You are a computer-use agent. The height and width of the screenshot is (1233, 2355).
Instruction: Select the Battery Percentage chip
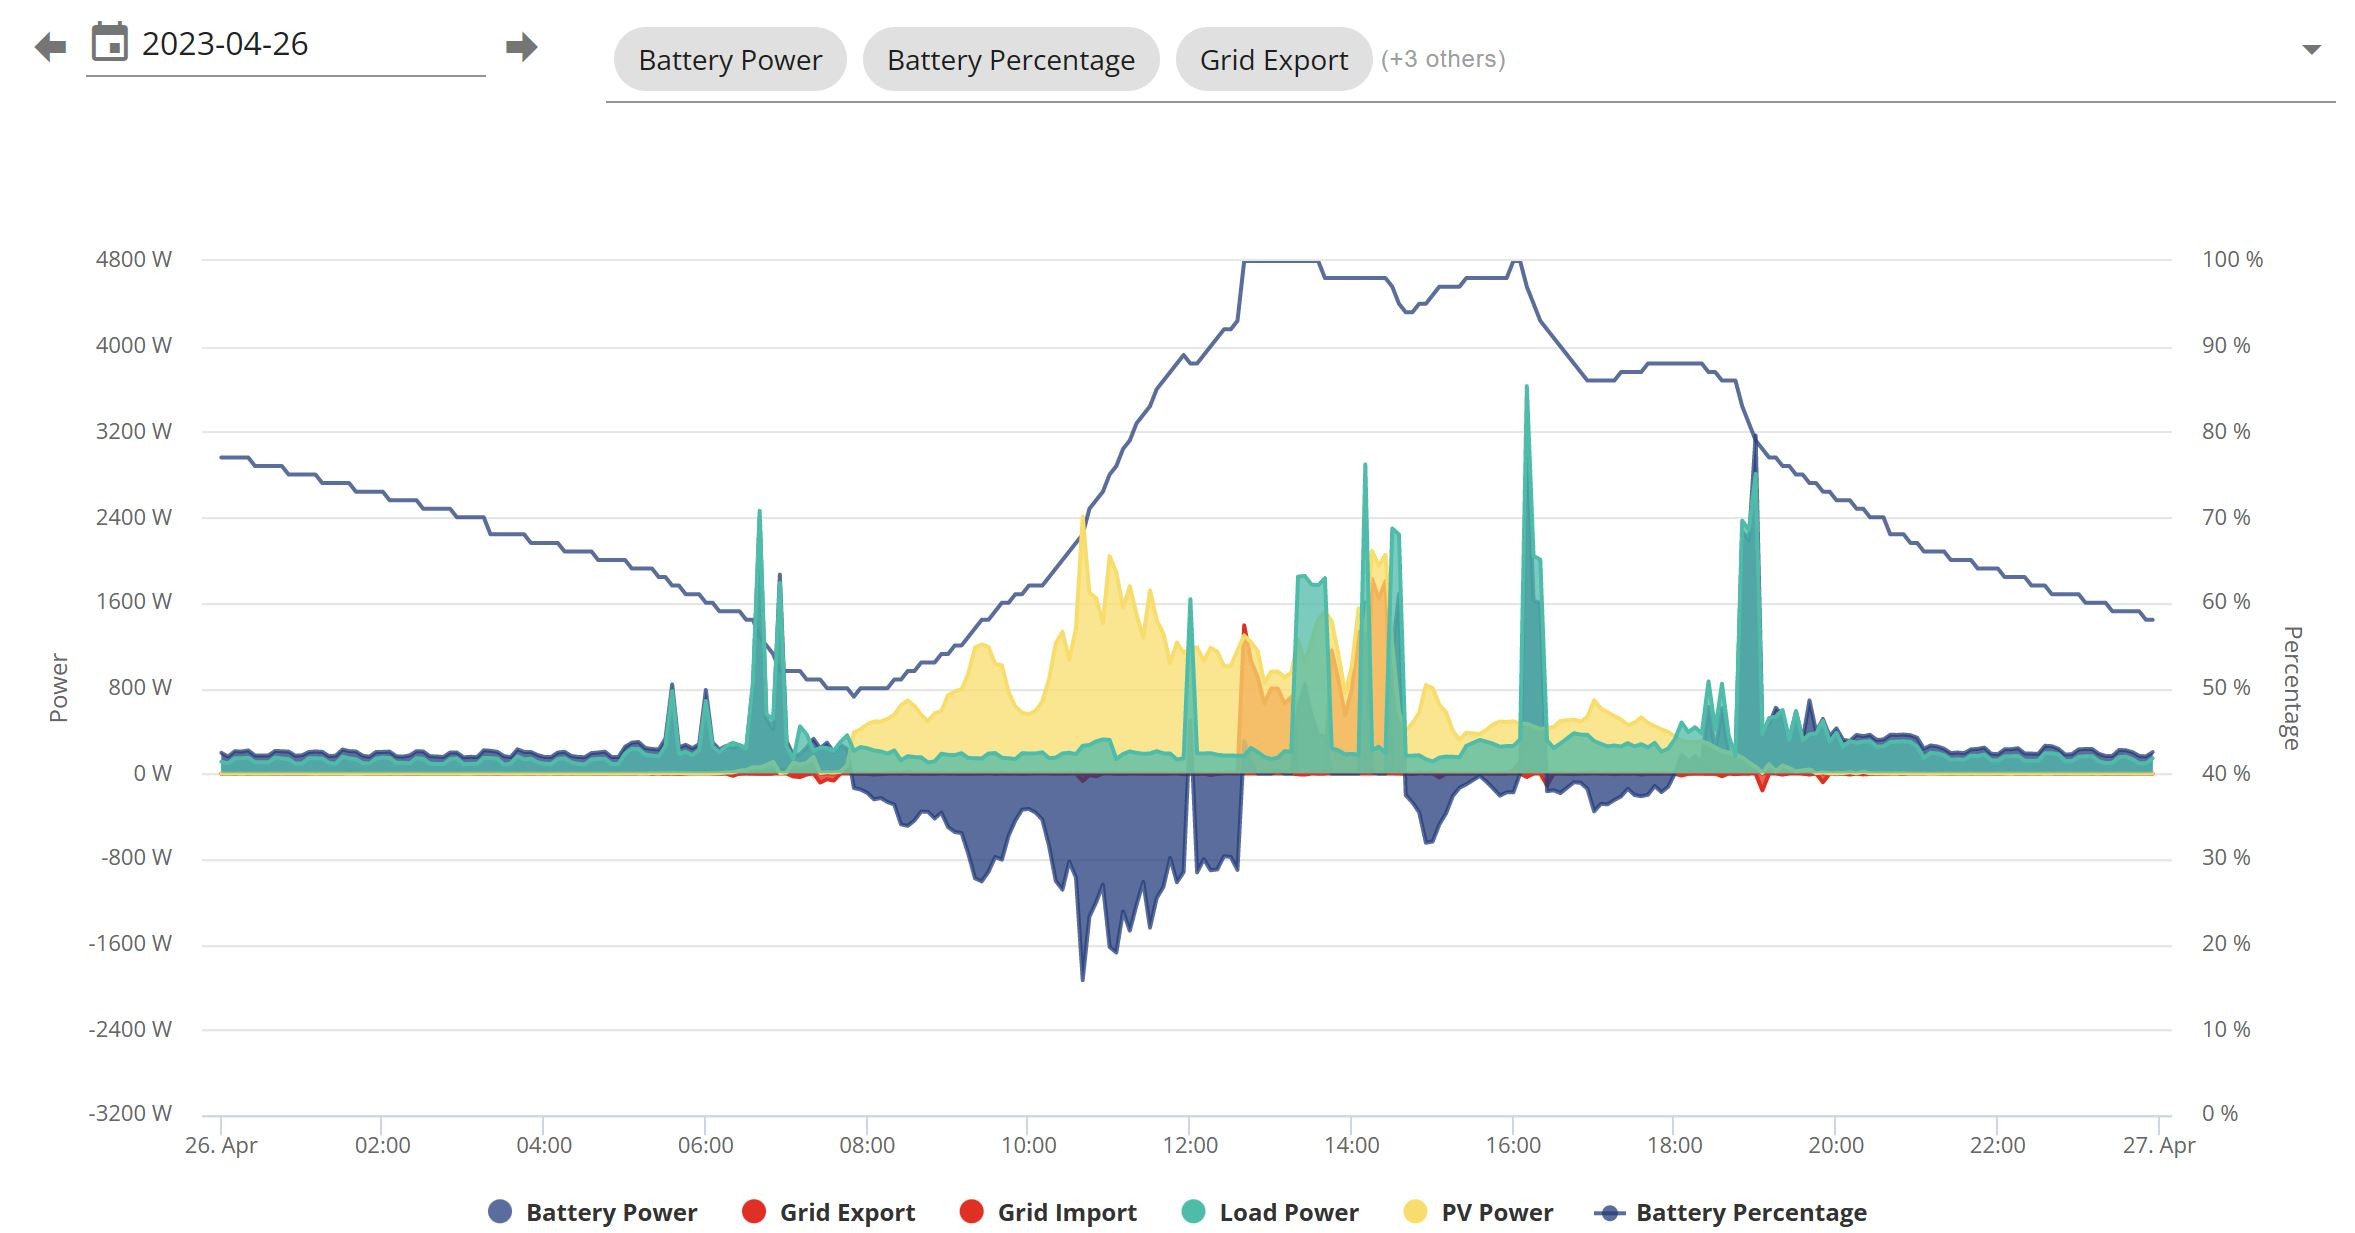click(1011, 59)
